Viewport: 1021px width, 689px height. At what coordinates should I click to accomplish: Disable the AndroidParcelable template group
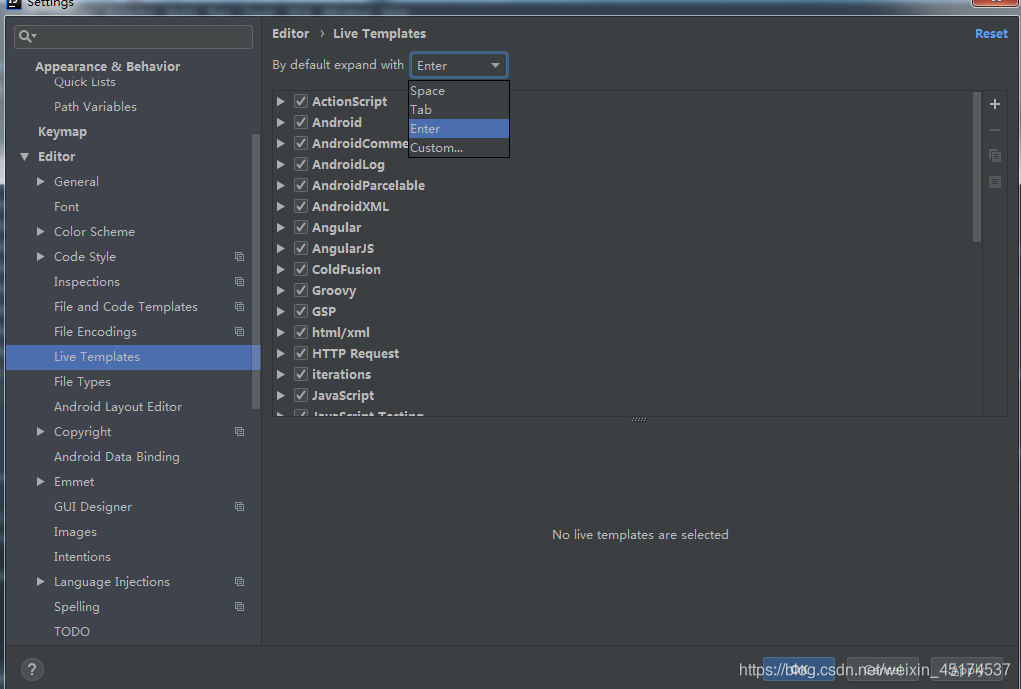pos(301,185)
